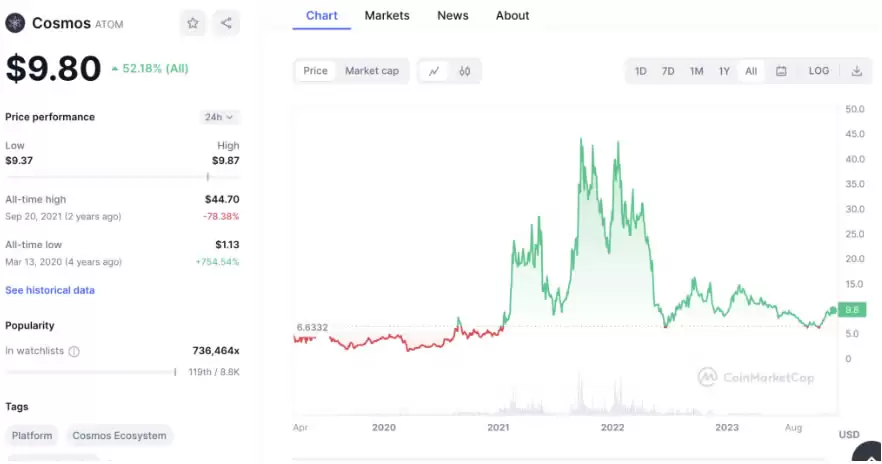This screenshot has height=464, width=882.
Task: Switch chart to Market cap view
Action: click(x=372, y=71)
